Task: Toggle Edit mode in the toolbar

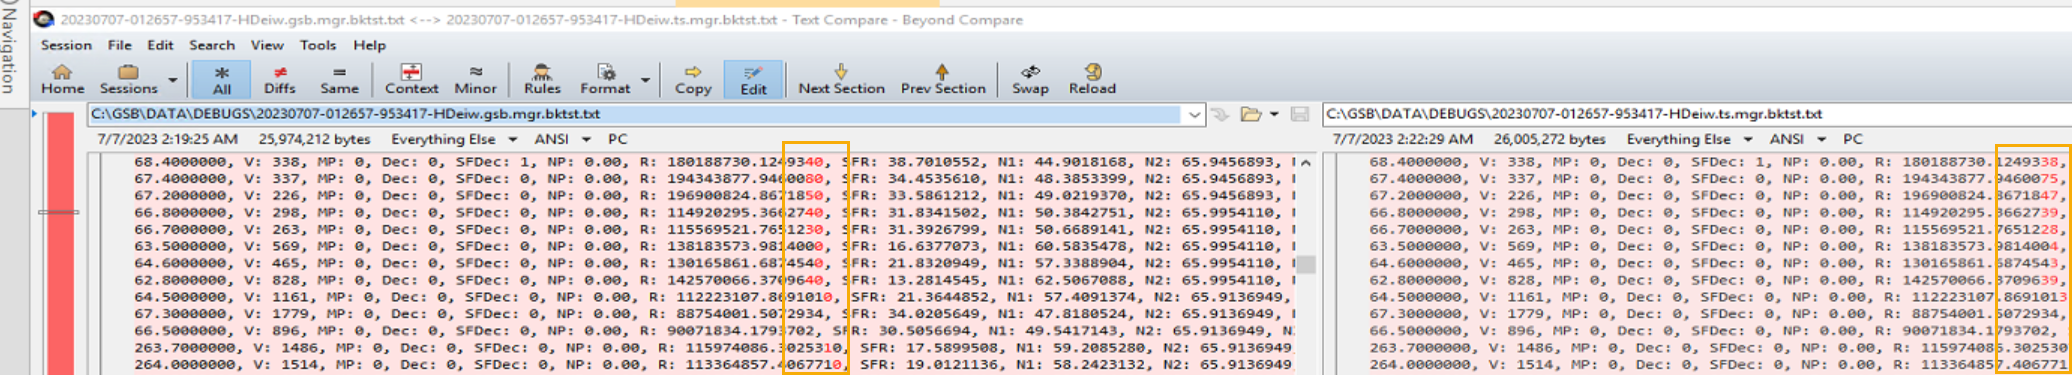Action: click(x=753, y=79)
